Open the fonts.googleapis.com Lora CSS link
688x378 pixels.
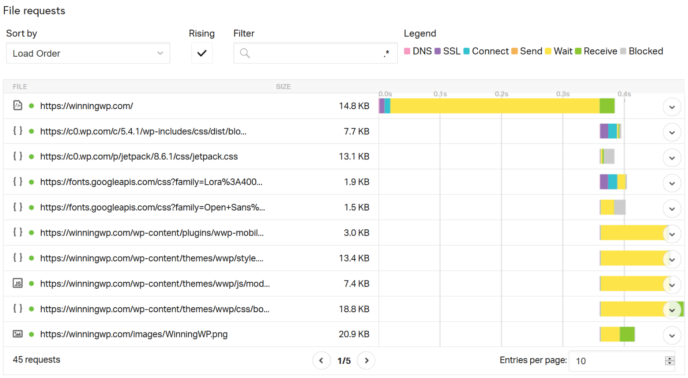pos(151,182)
